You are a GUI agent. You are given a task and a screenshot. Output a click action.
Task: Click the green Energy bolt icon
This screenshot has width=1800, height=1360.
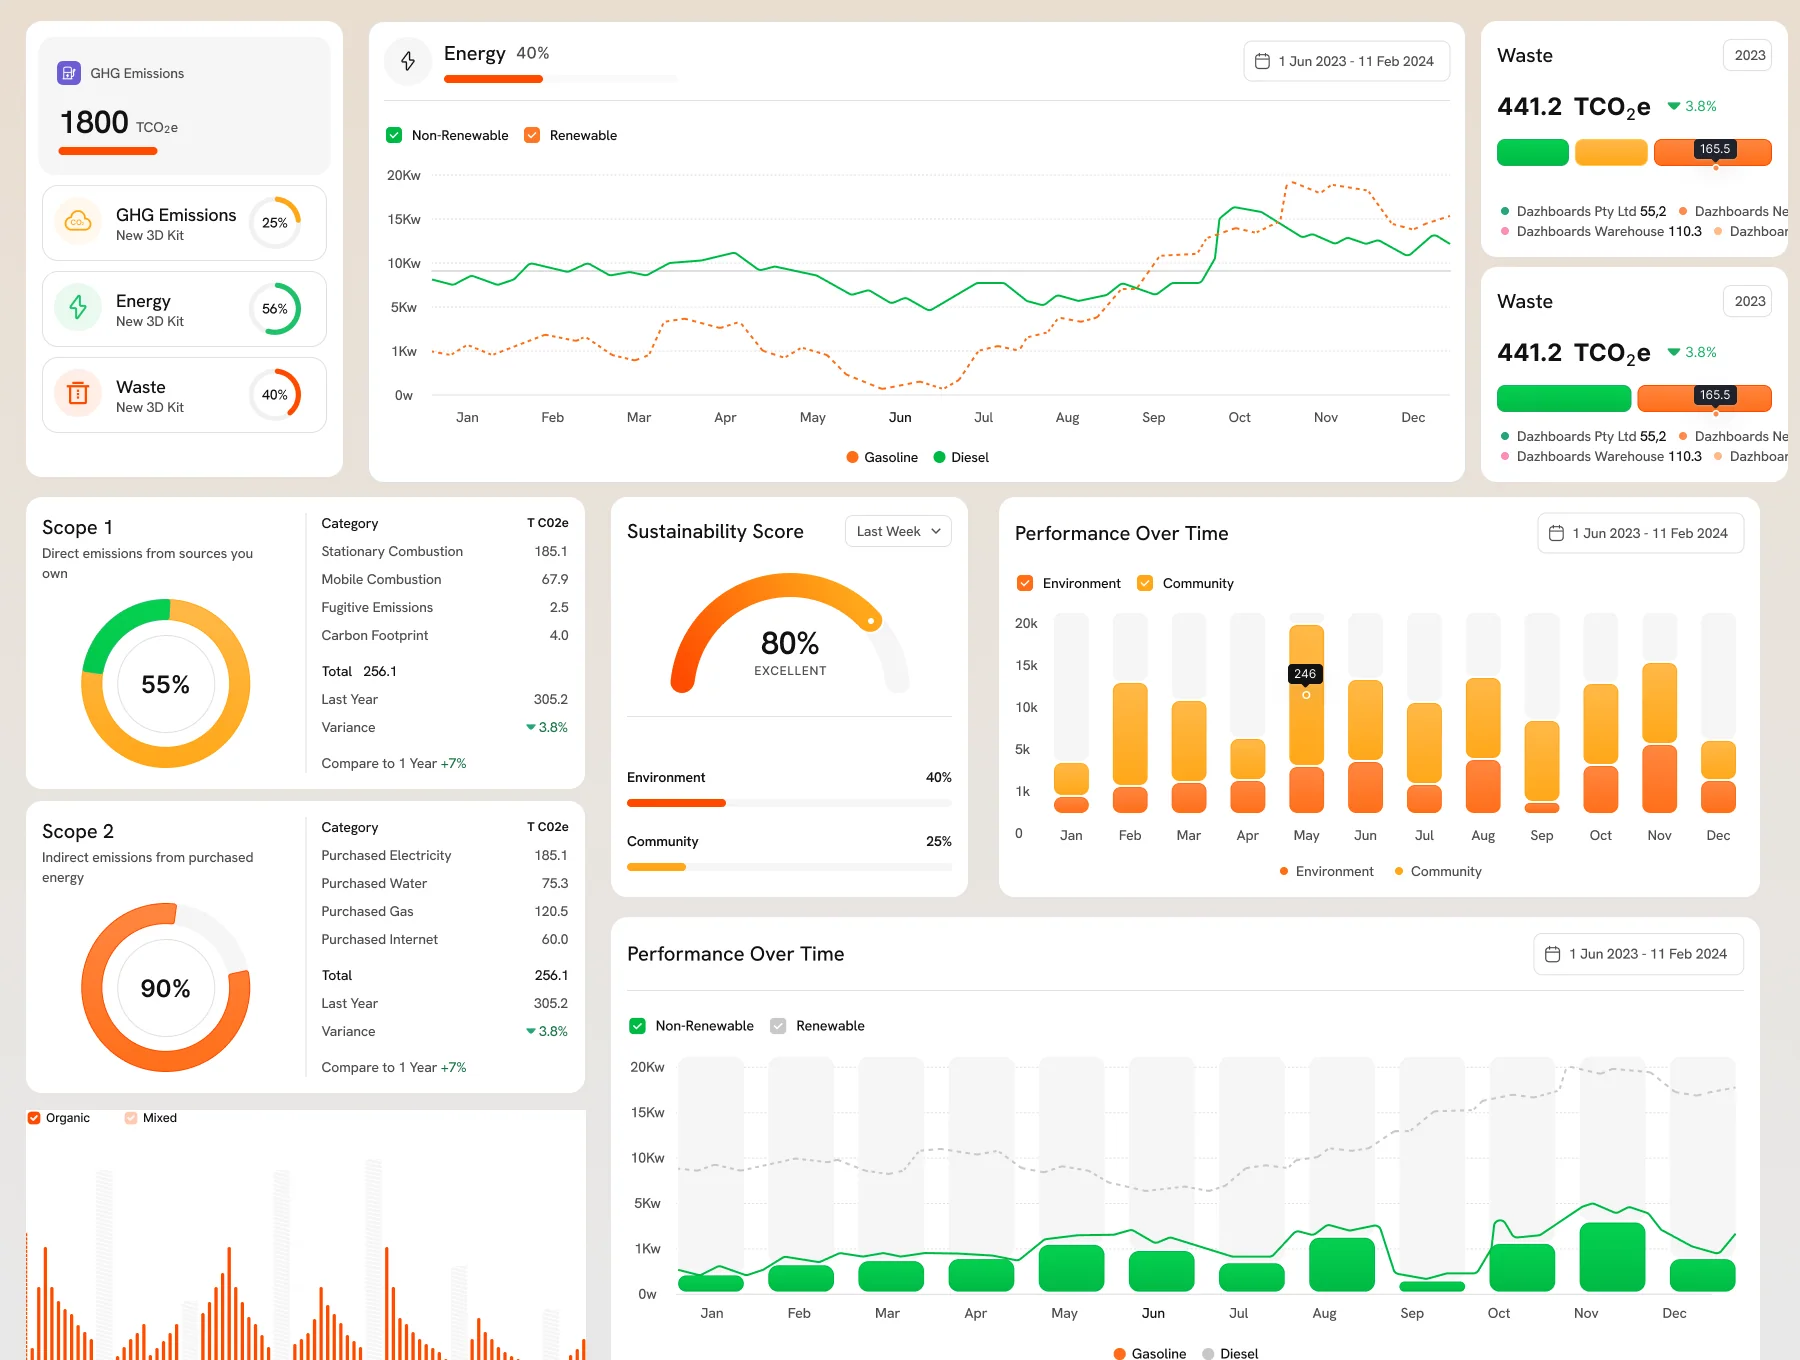tap(78, 308)
